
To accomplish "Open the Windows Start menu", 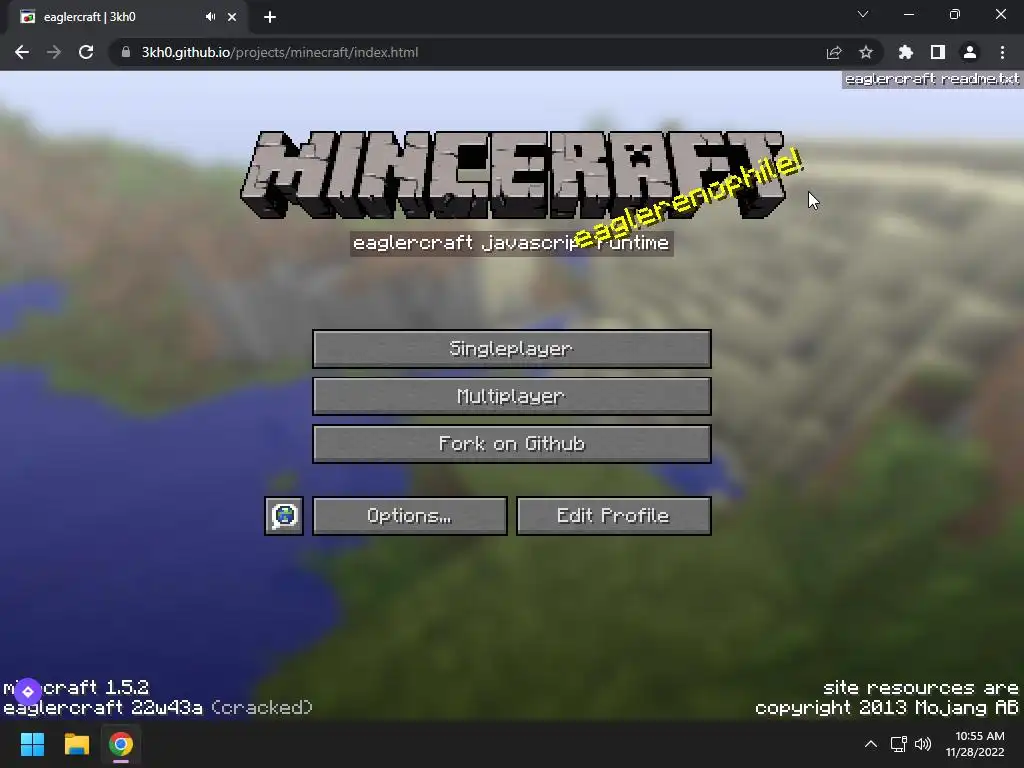I will click(32, 744).
